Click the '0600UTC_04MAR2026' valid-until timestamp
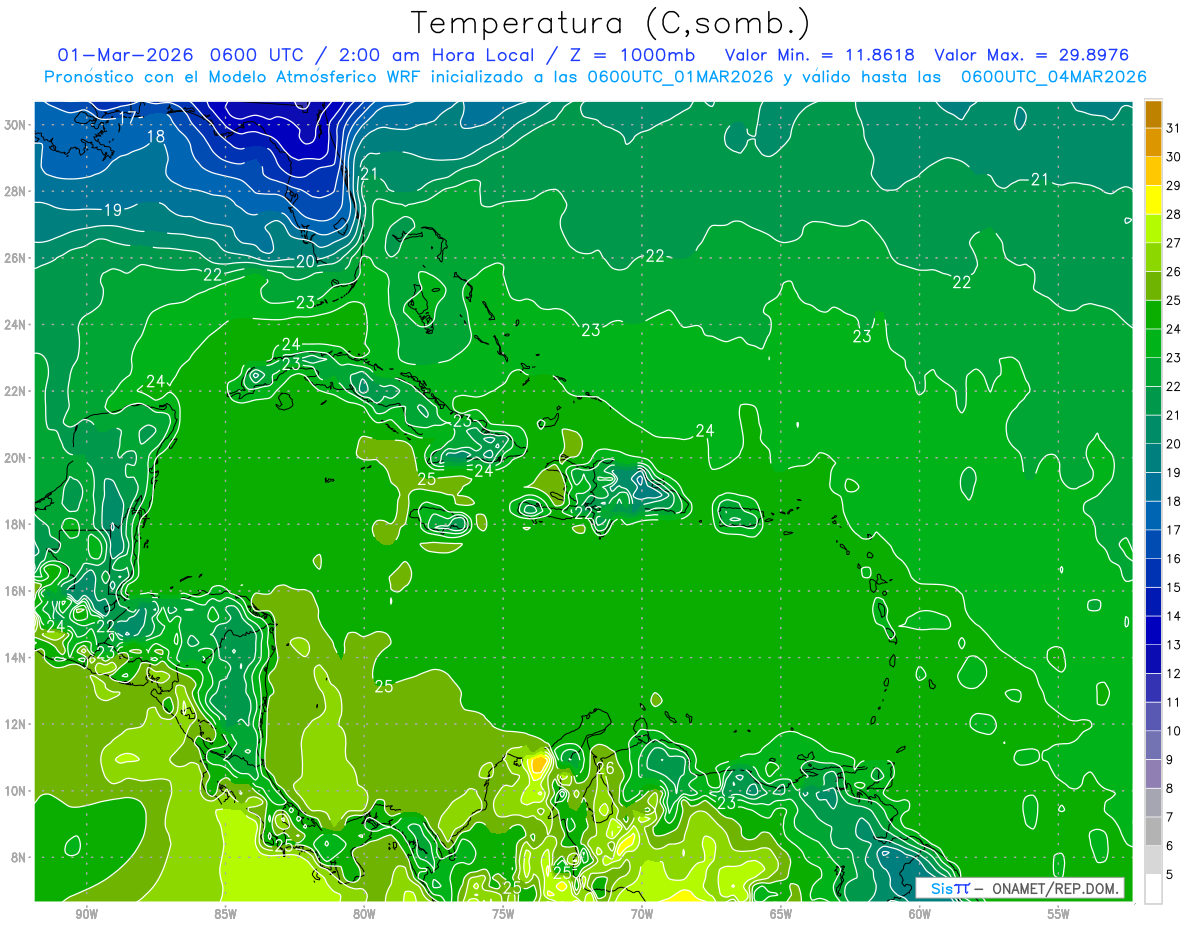The width and height of the screenshot is (1200, 927). pos(1053,77)
